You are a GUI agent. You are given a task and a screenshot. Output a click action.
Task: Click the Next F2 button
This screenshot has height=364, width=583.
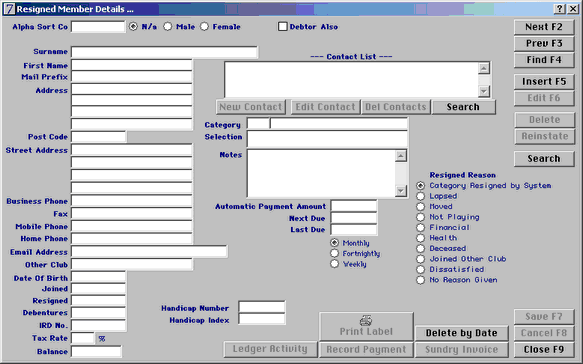(x=544, y=27)
